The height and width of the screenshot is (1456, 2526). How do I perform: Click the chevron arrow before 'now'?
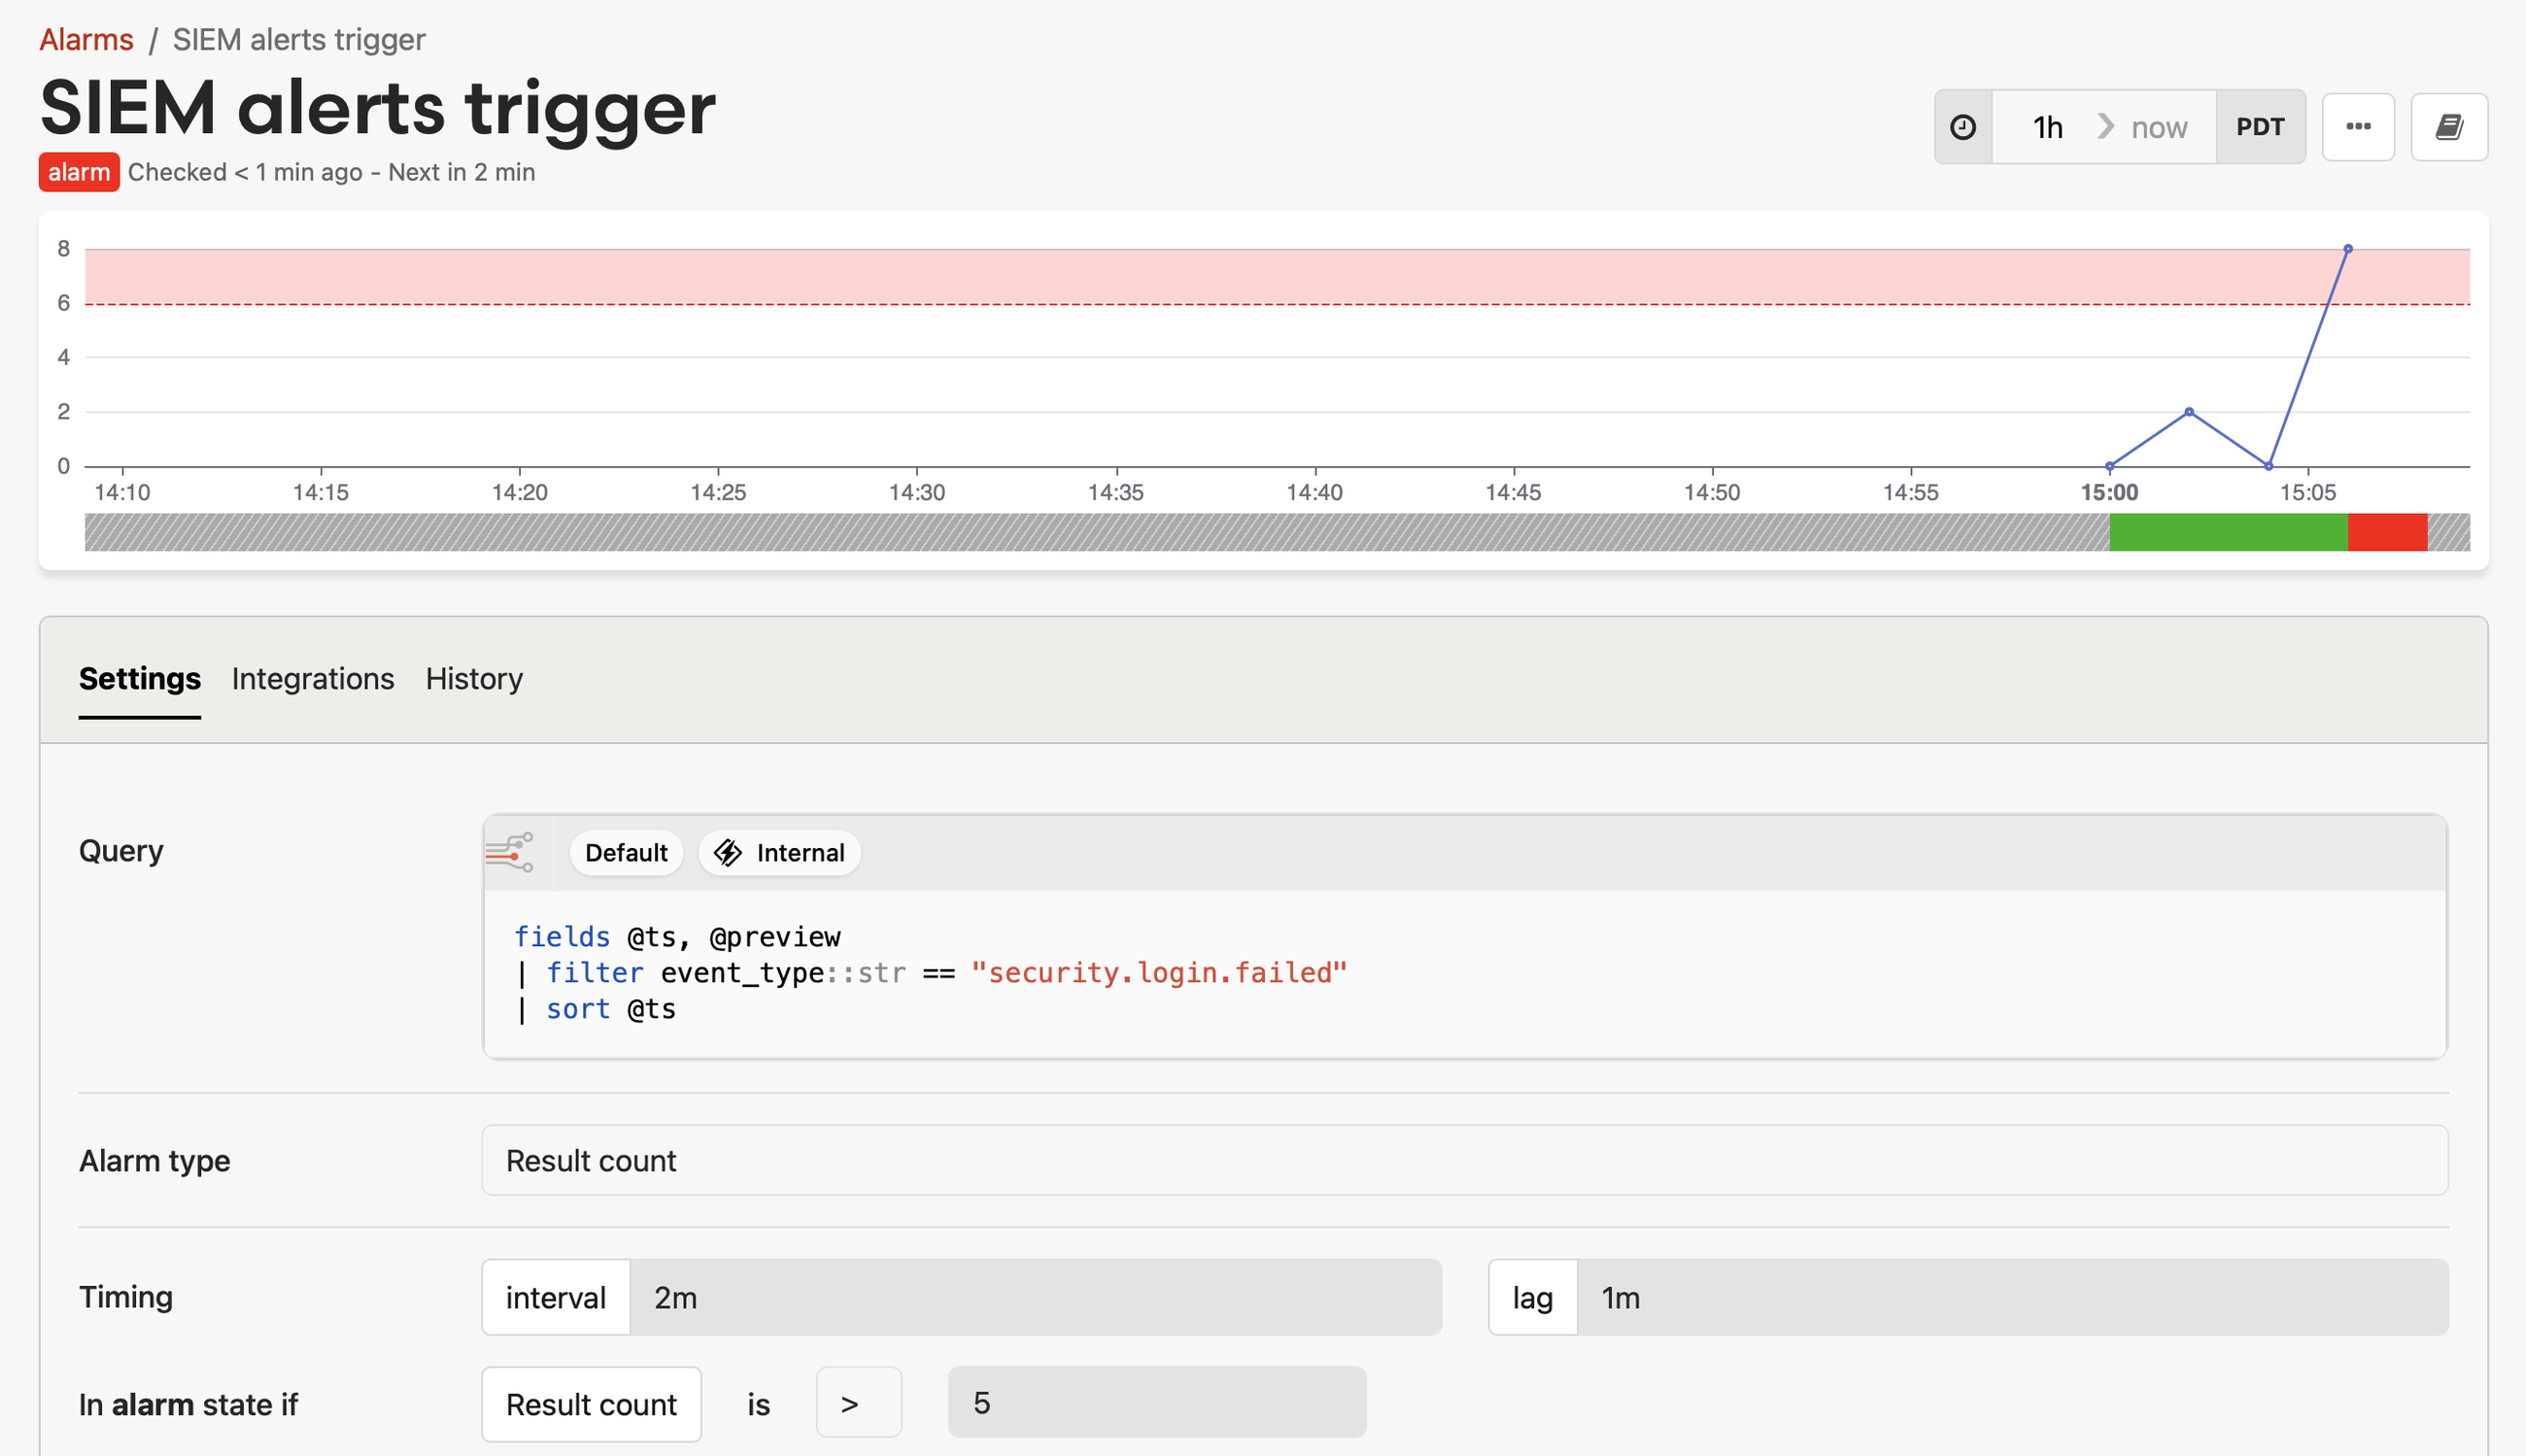[2105, 127]
